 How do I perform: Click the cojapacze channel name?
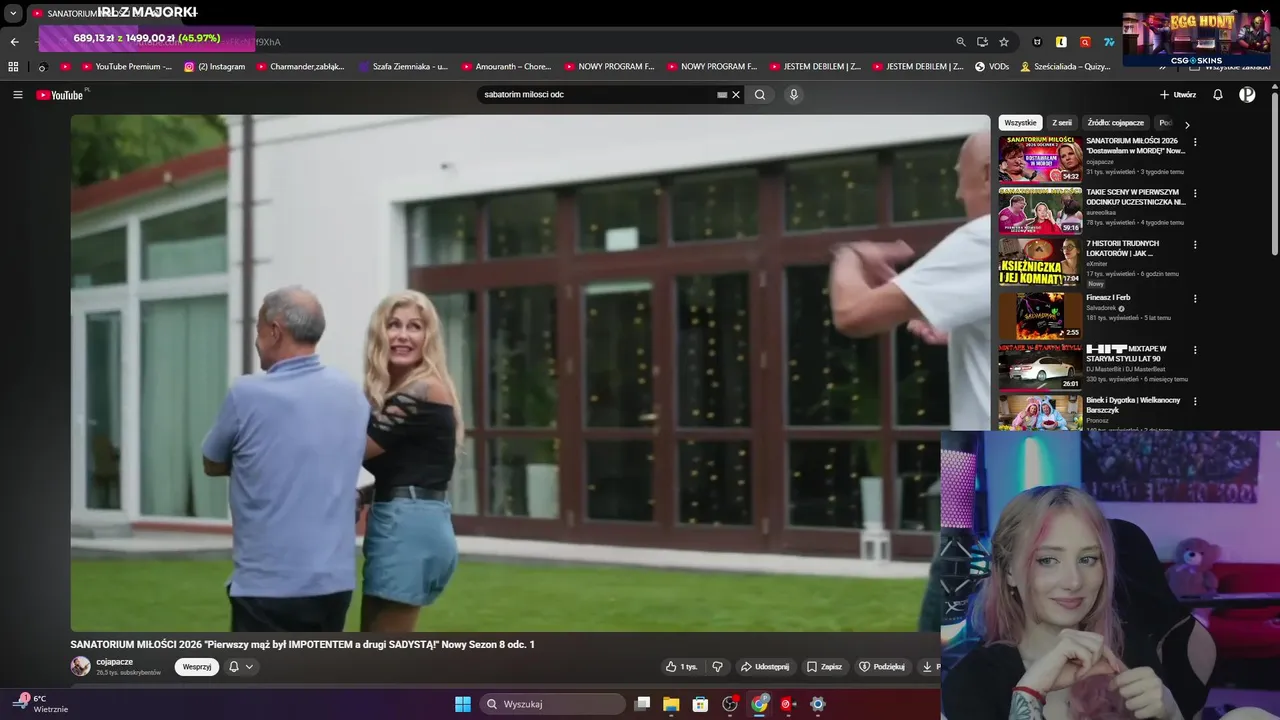pyautogui.click(x=115, y=662)
